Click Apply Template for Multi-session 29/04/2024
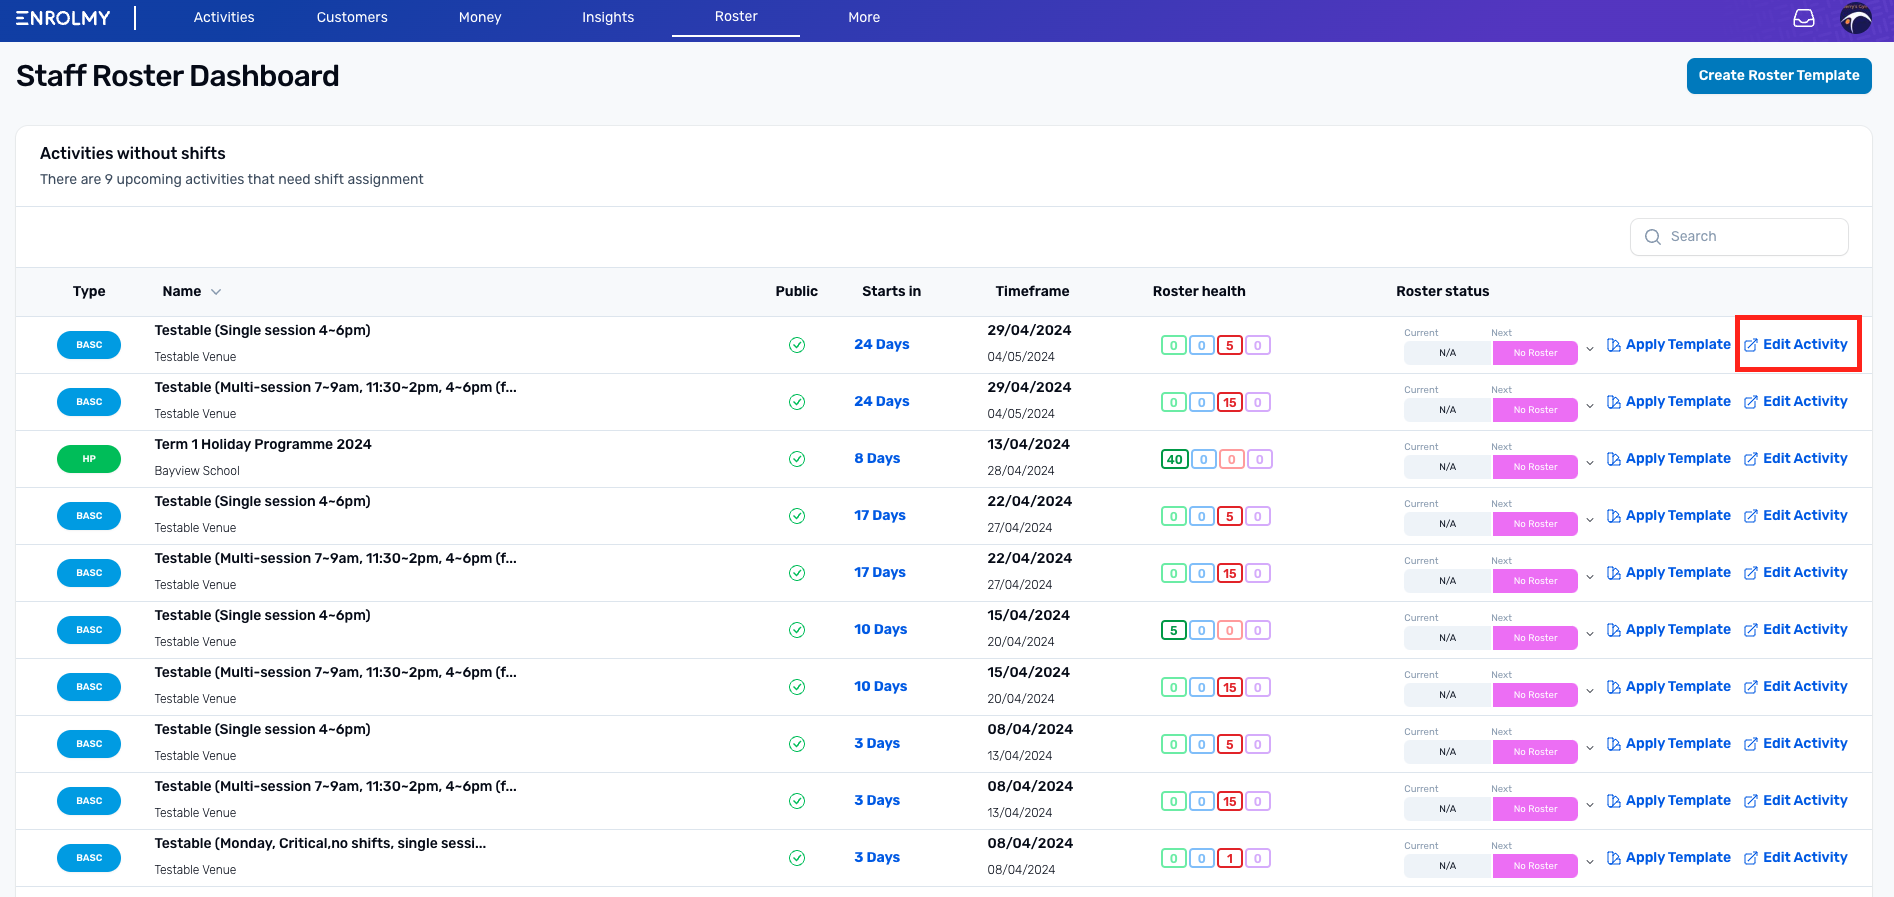 click(x=1668, y=402)
